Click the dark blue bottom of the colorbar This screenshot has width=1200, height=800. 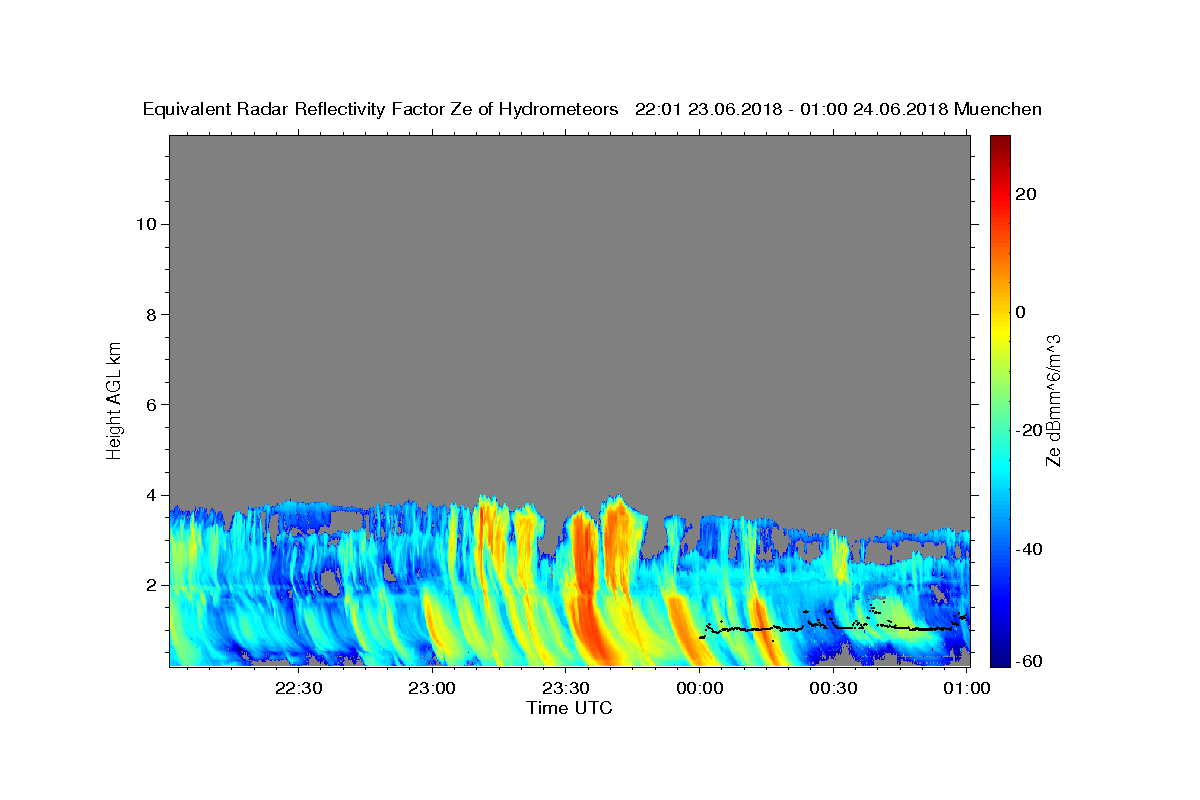1000,658
